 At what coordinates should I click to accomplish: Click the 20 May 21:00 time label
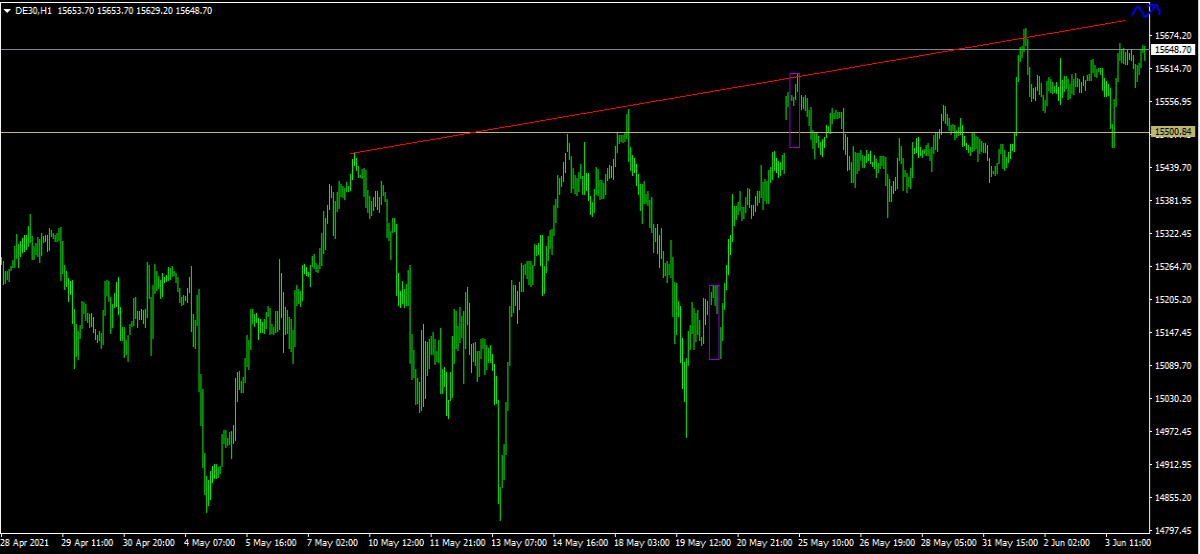click(767, 544)
